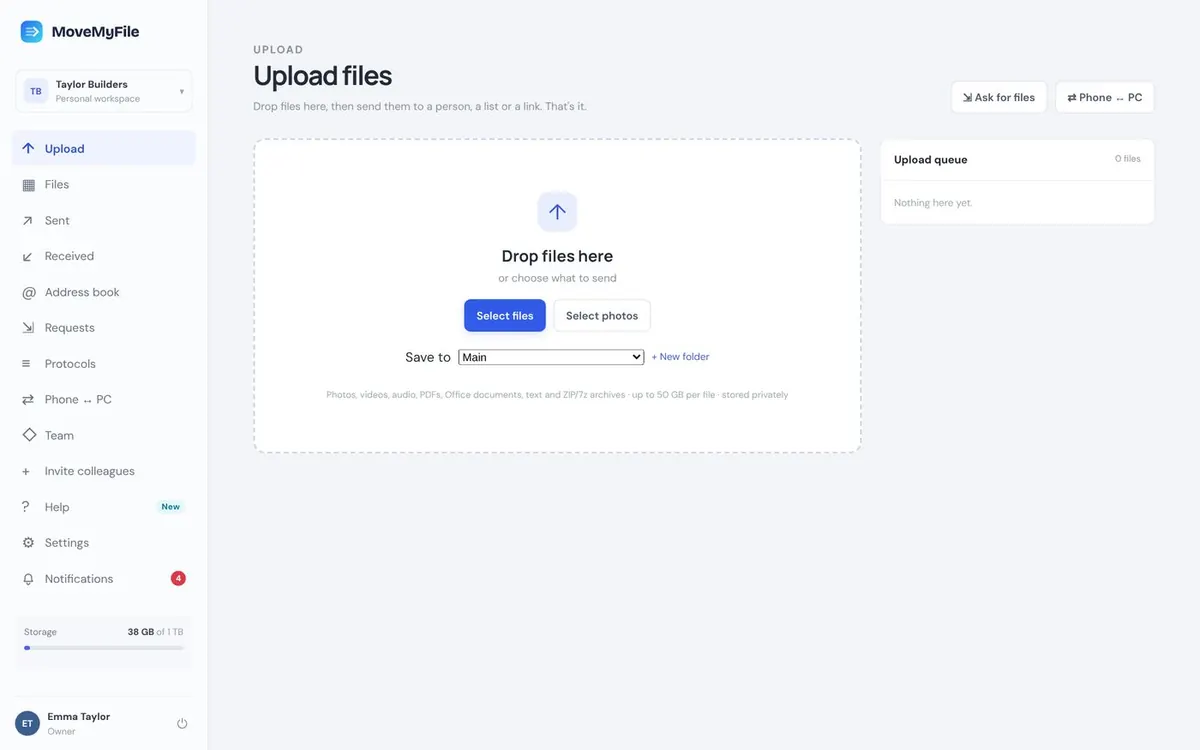Image resolution: width=1200 pixels, height=750 pixels.
Task: Open the Requests section
Action: coord(104,328)
